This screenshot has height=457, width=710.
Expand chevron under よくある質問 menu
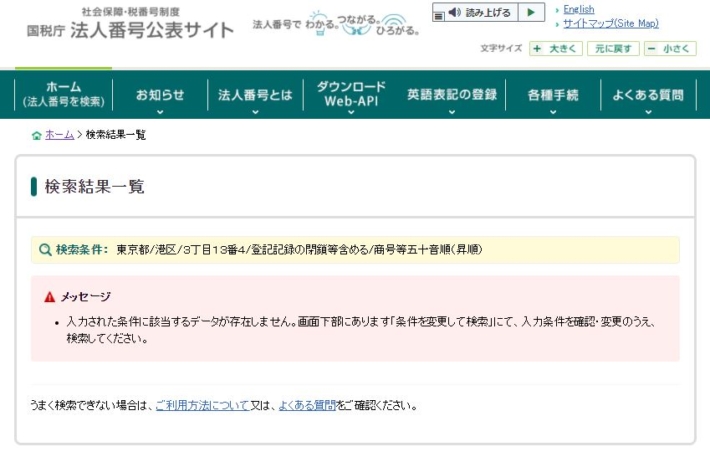(648, 112)
